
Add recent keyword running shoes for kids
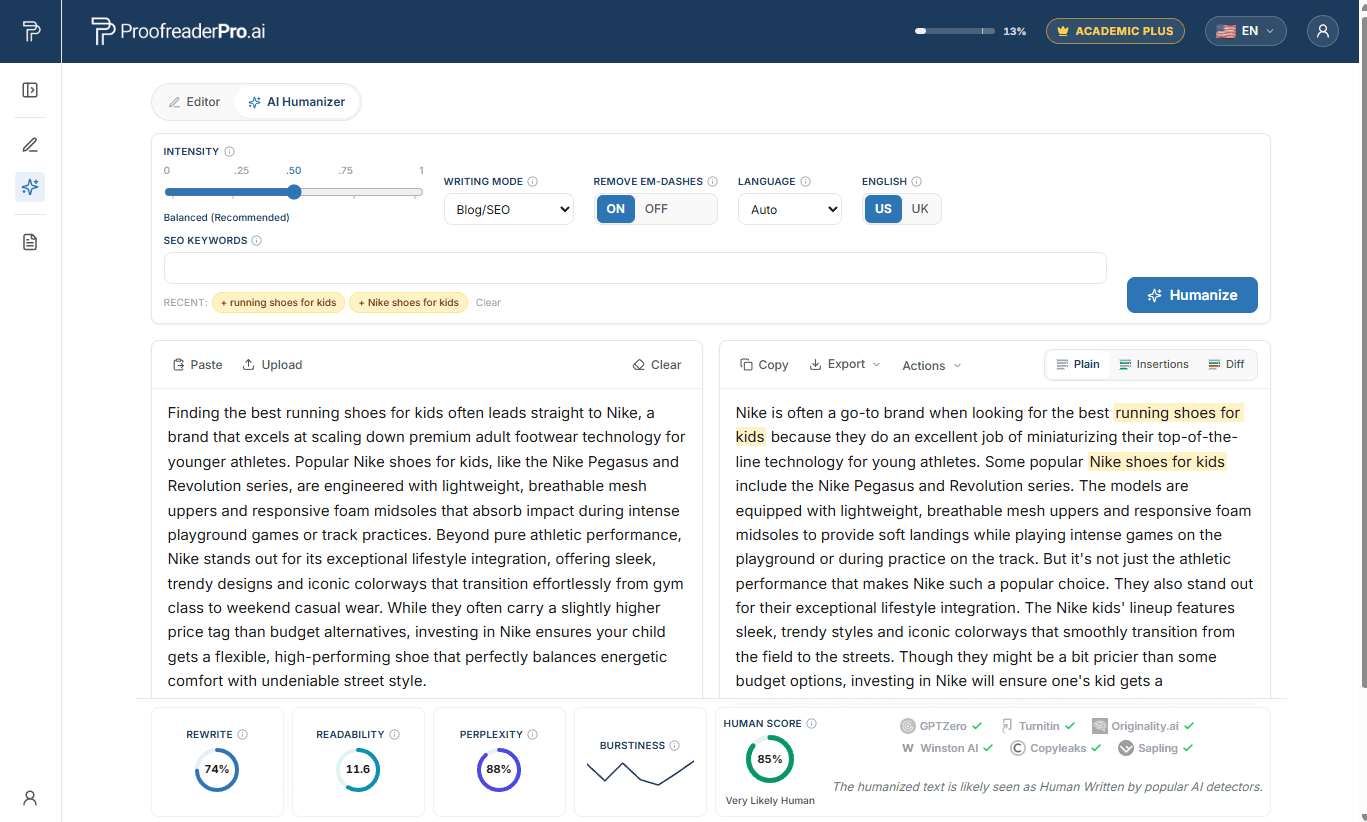pos(278,302)
